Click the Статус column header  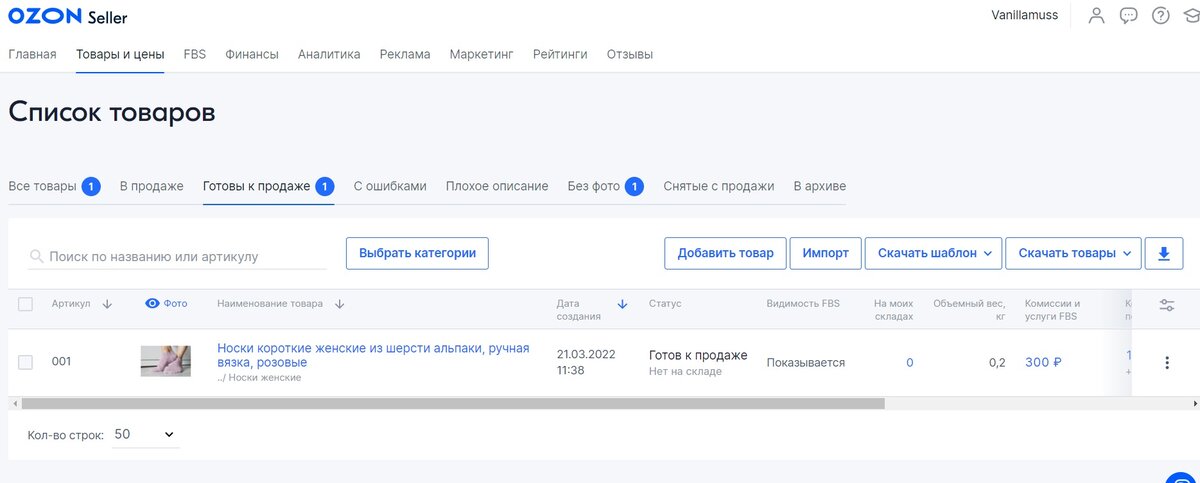665,303
